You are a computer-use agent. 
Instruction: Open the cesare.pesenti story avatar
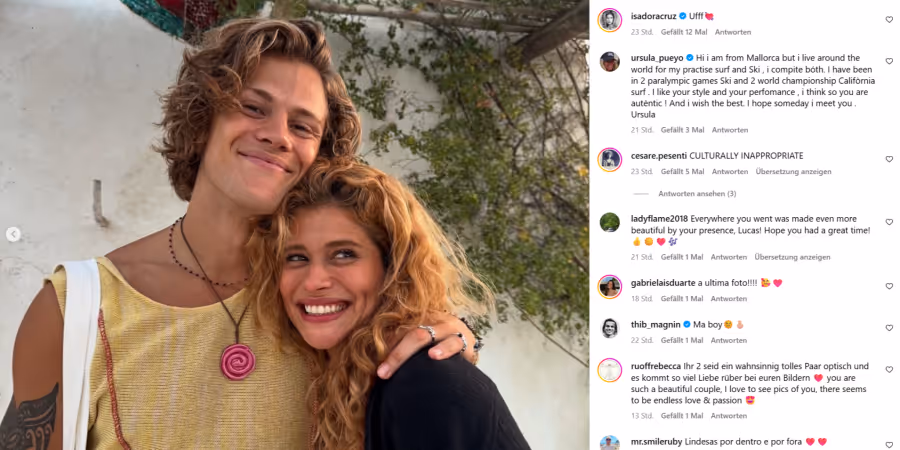point(610,160)
